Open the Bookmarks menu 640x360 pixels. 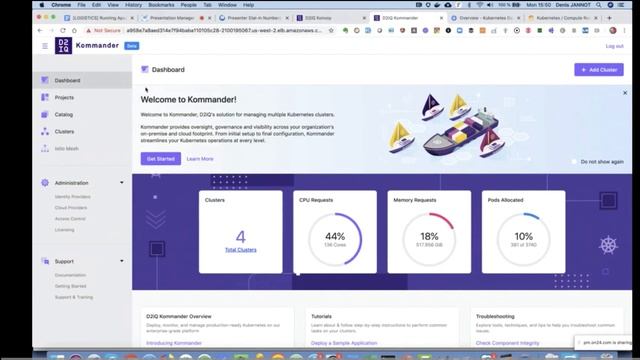pos(161,5)
